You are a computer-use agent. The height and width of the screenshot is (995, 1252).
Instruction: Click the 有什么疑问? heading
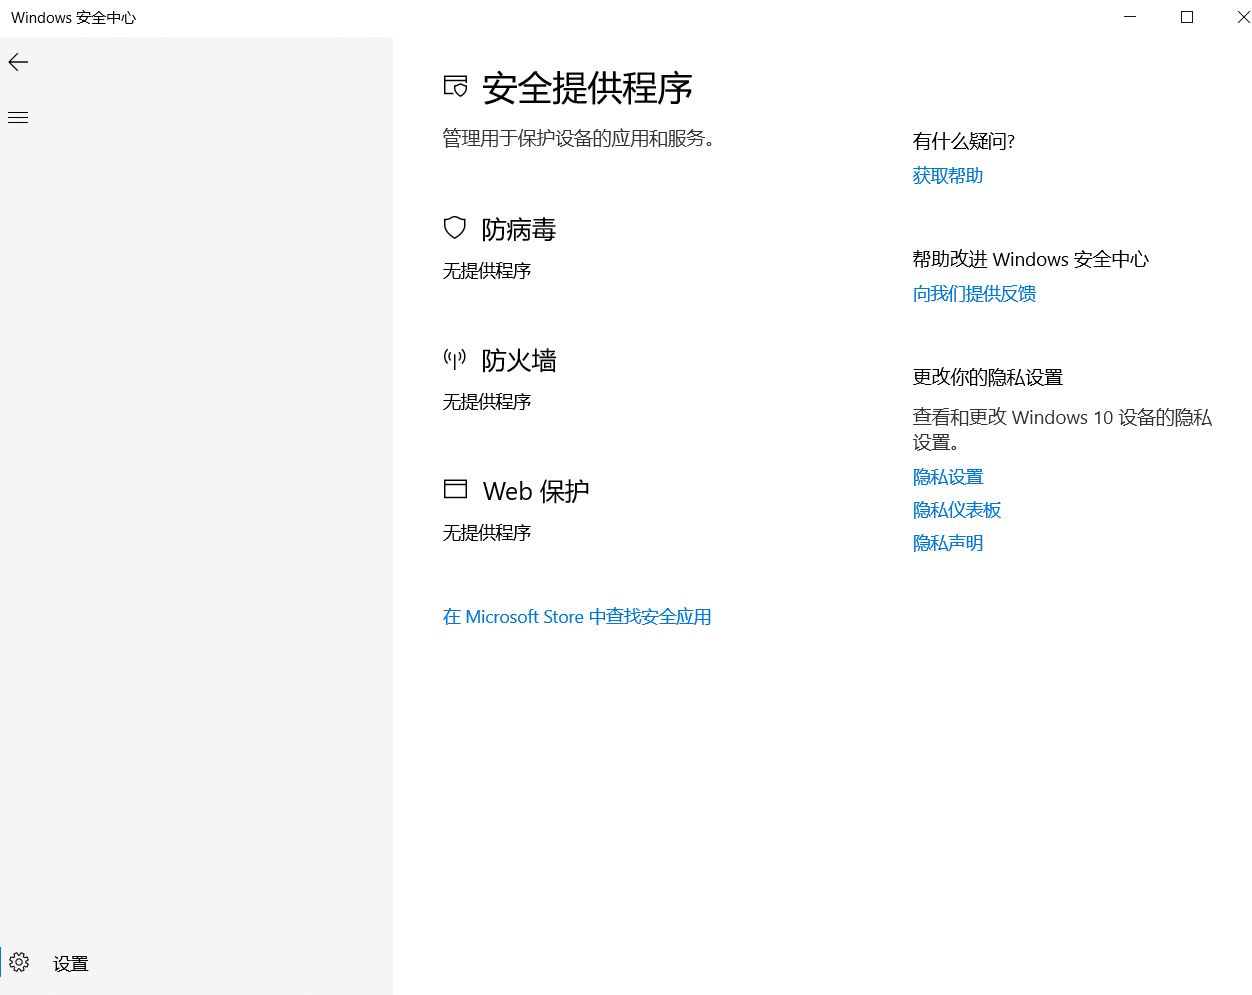[964, 142]
